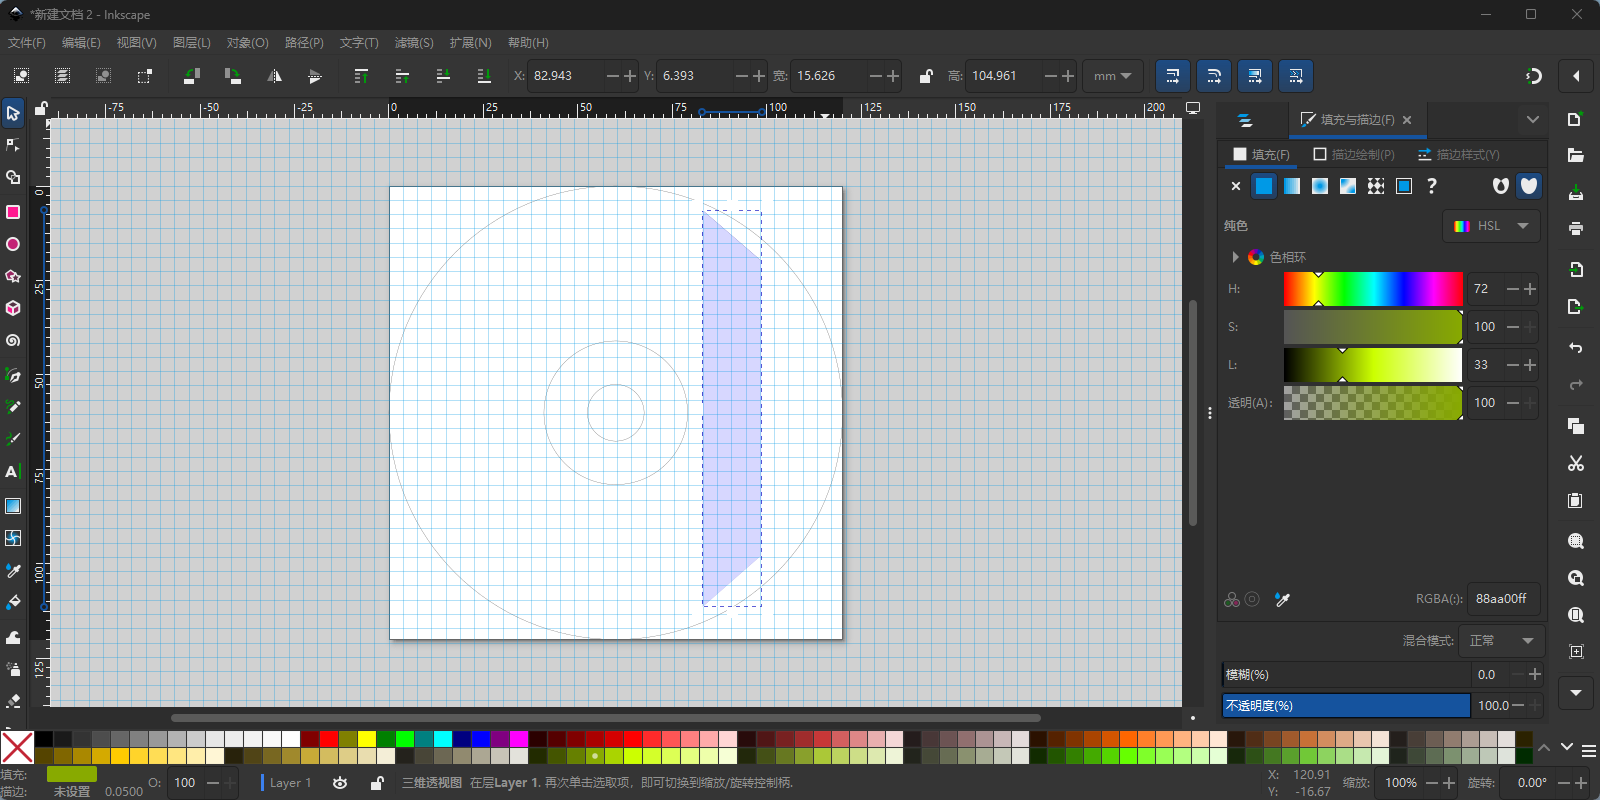Click the flat color fill icon
Screen dimensions: 1600x800
pyautogui.click(x=1264, y=186)
